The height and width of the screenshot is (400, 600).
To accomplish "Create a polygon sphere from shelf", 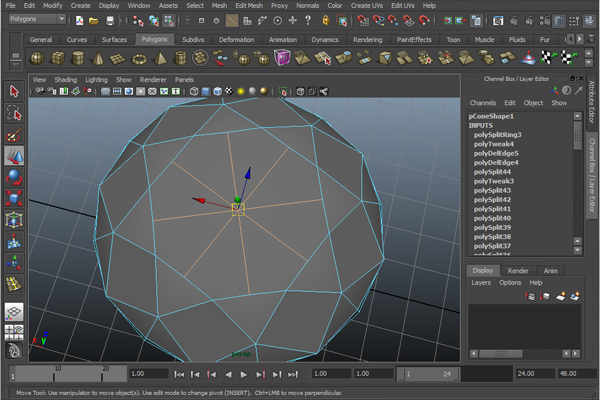I will pos(37,58).
